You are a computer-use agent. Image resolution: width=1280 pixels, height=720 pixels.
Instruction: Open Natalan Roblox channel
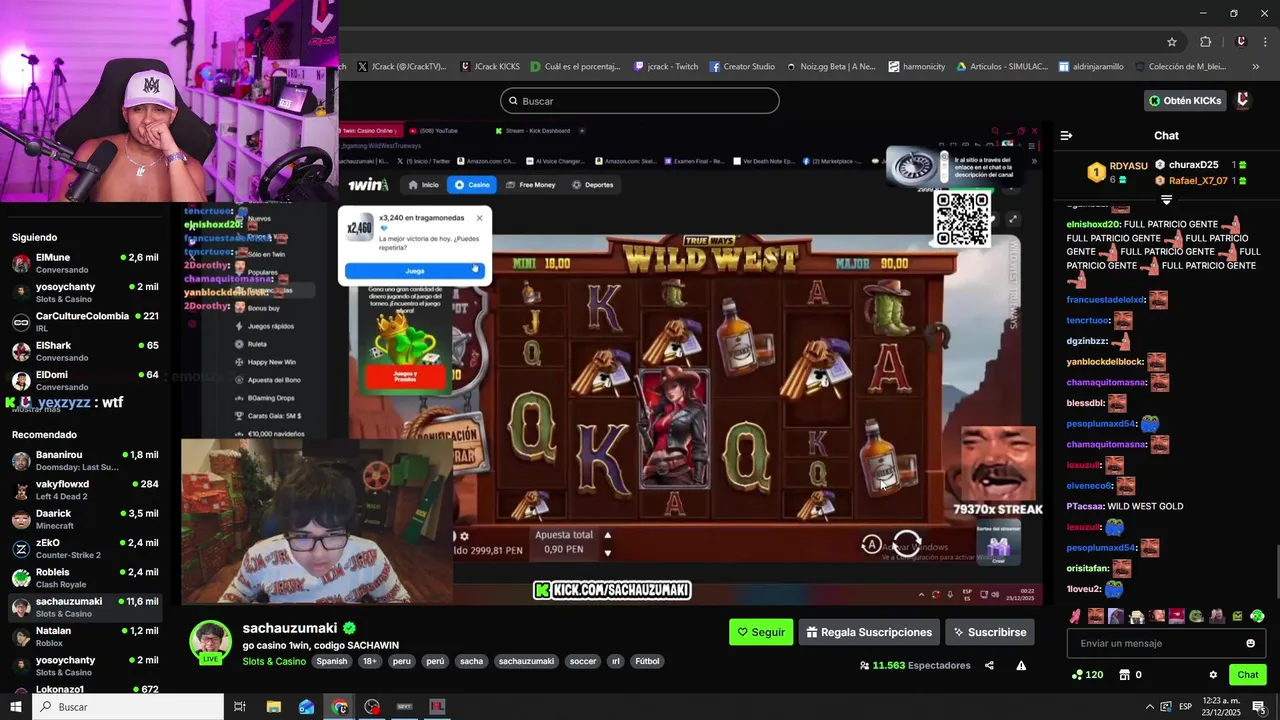pos(85,636)
